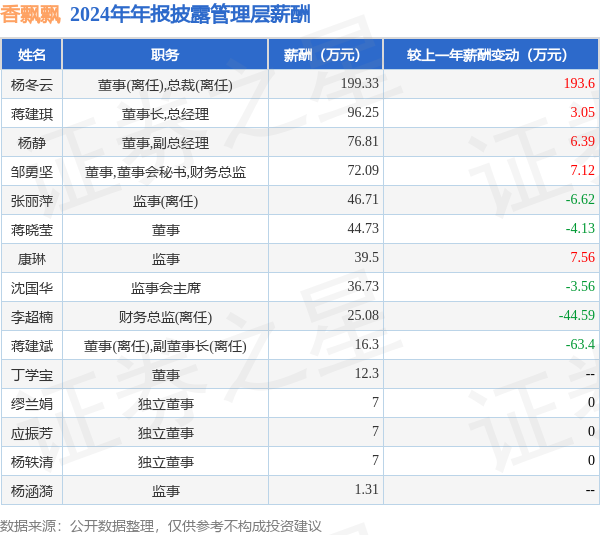Click the position 董事(离任),副董事长(离任)
The image size is (600, 535).
(165, 347)
